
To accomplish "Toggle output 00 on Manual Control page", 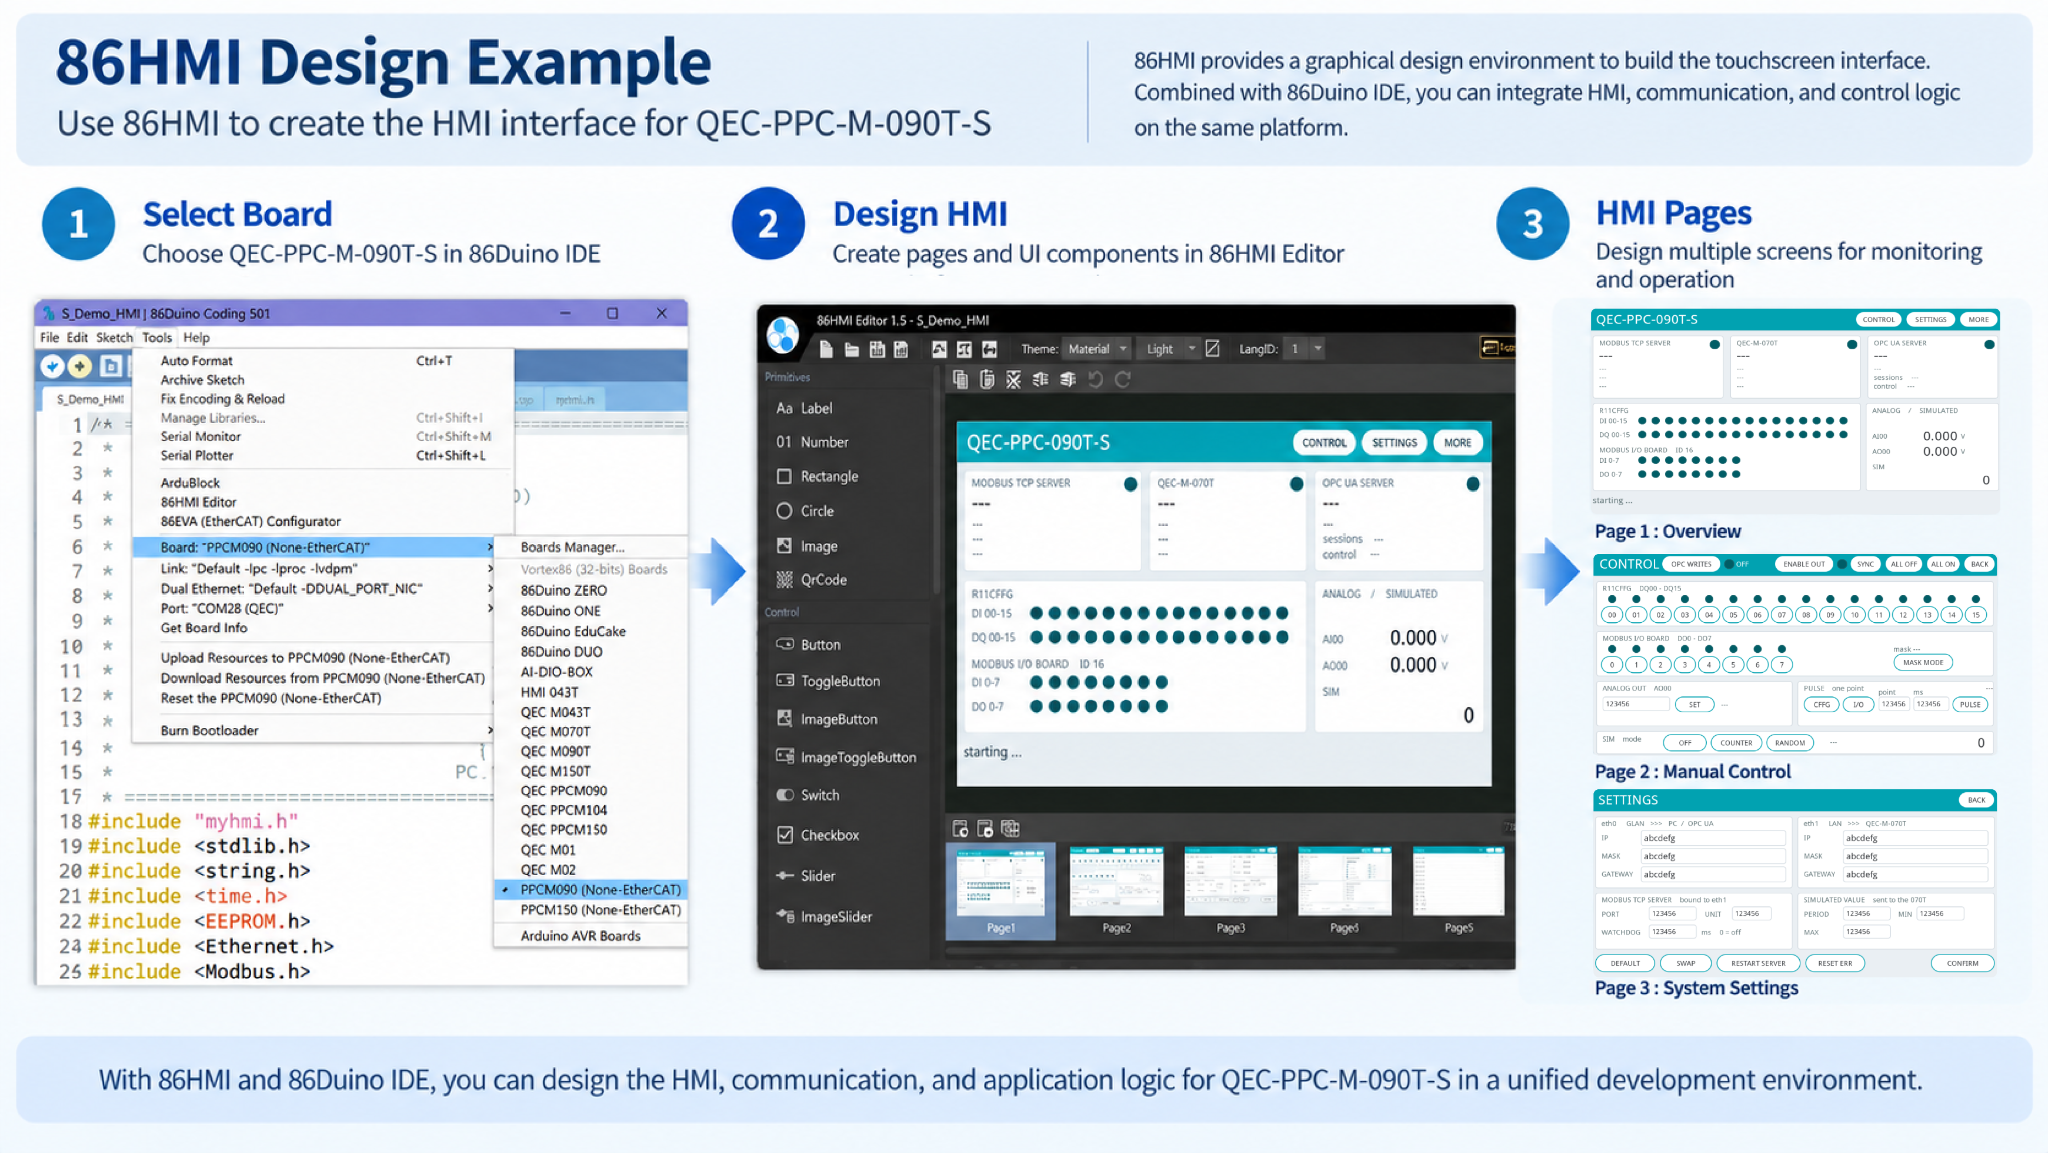I will click(1612, 615).
